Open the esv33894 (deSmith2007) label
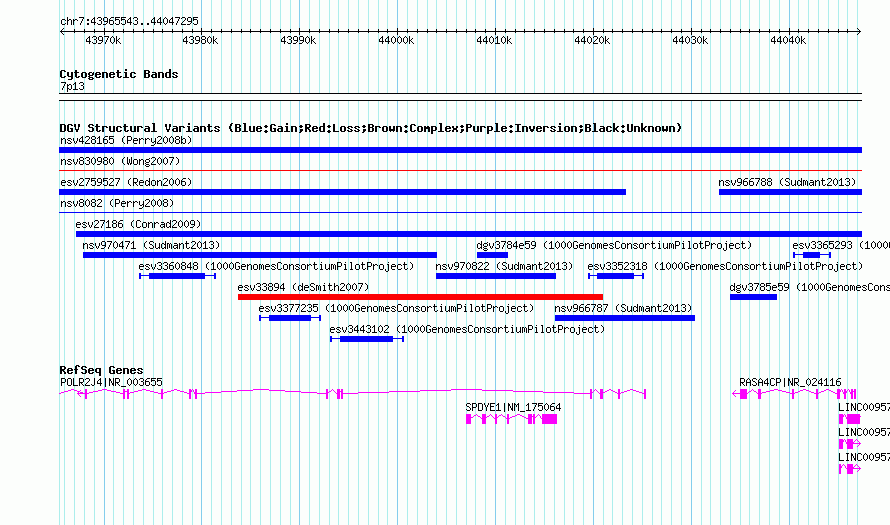 [x=303, y=287]
